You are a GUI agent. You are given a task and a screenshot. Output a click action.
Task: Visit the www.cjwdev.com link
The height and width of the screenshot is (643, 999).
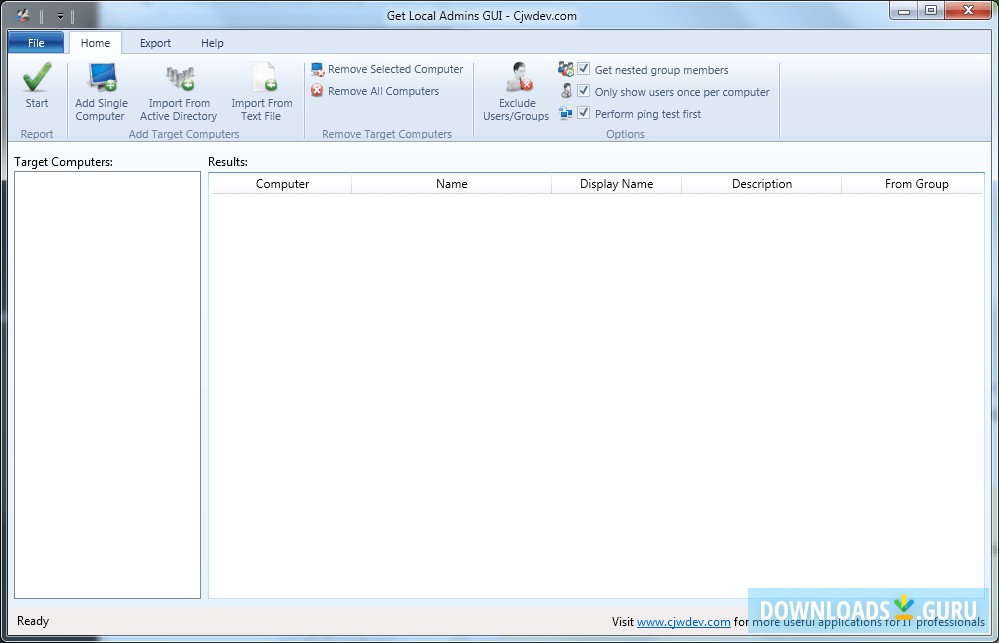pos(685,621)
